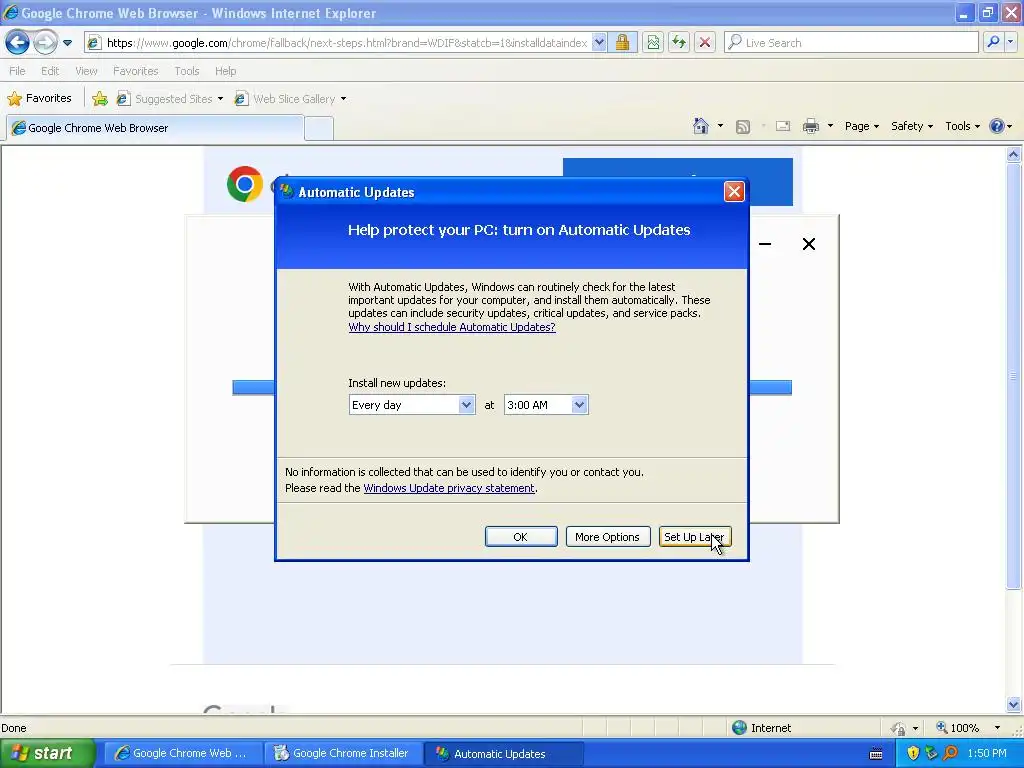Open 'Why should I schedule Automatic Updates?' link
The width and height of the screenshot is (1024, 768).
click(452, 327)
